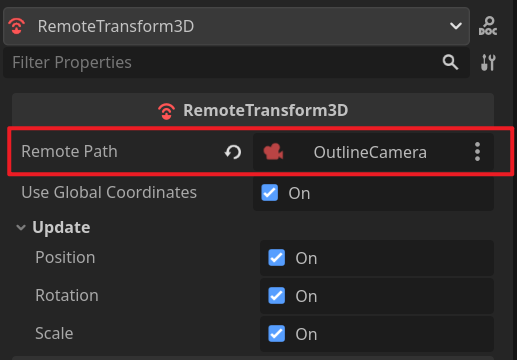Open the documentation DOC icon

click(488, 26)
